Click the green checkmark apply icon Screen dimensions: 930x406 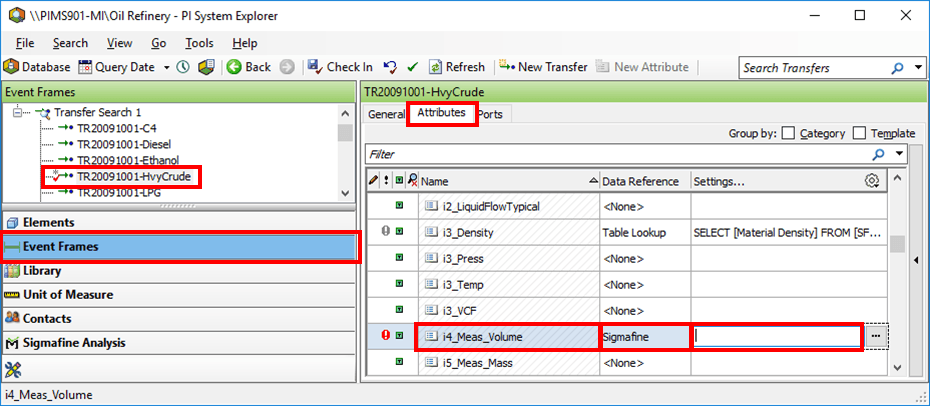413,67
